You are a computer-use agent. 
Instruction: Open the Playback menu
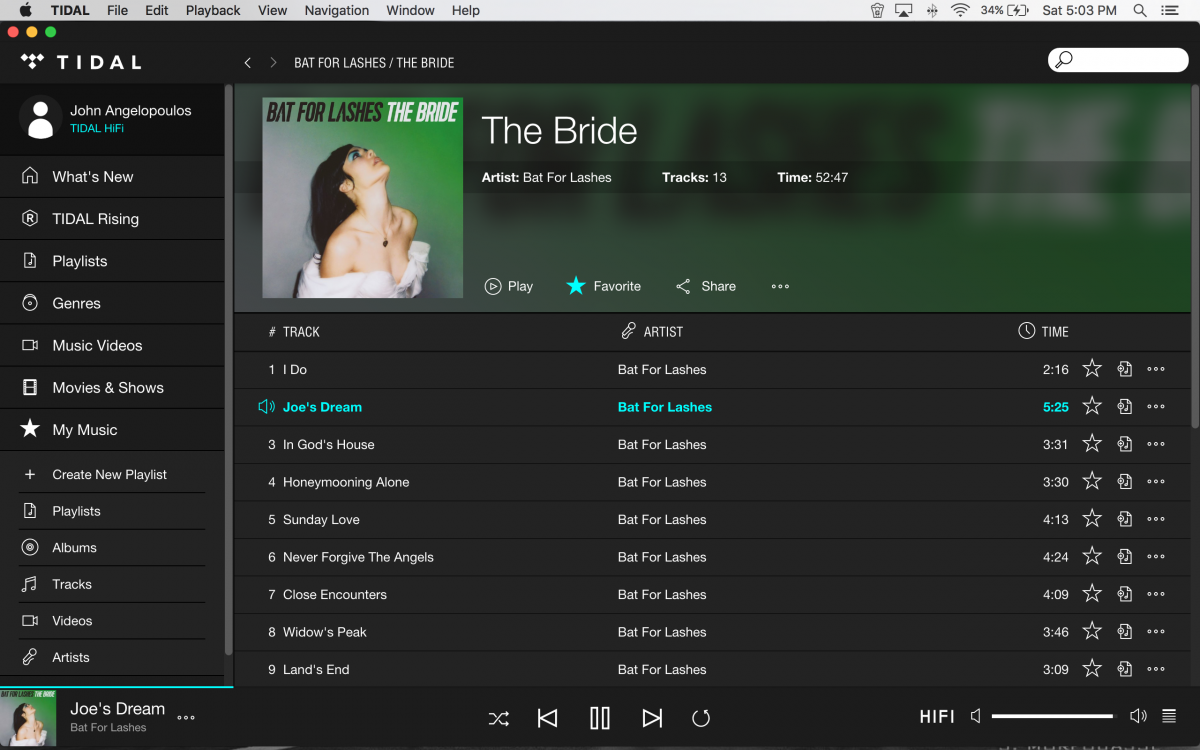click(213, 10)
